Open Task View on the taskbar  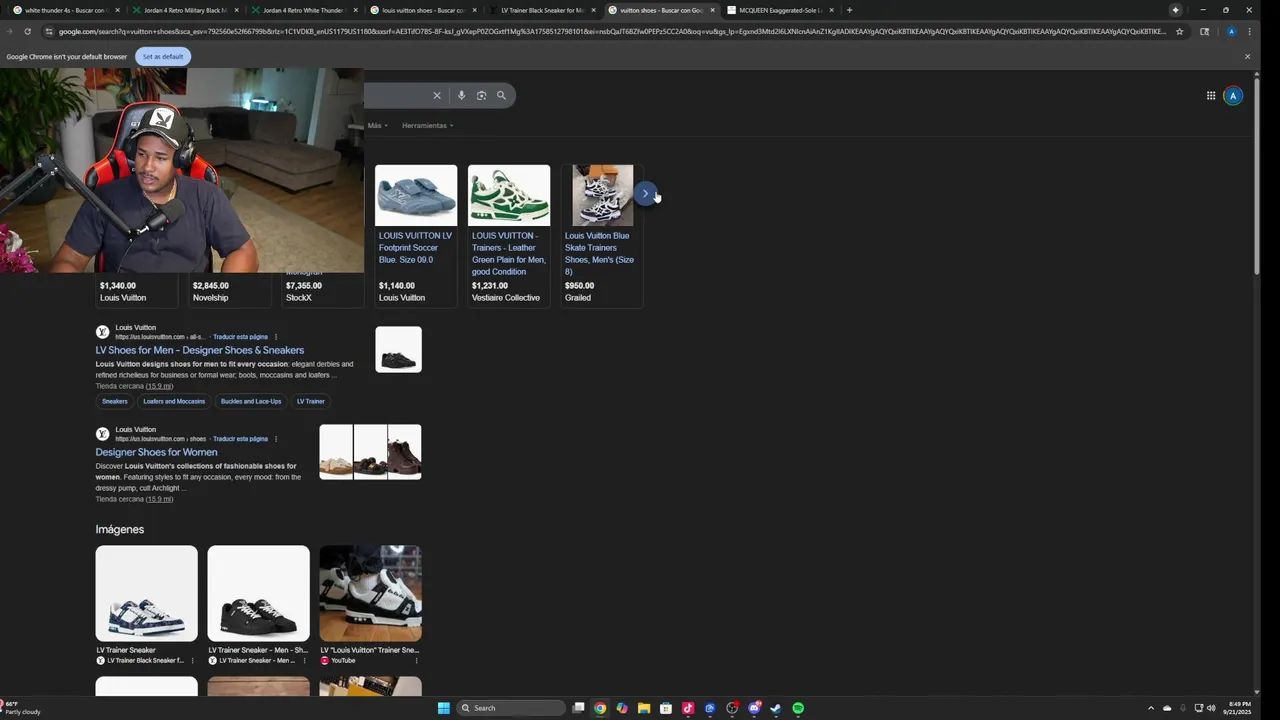coord(578,708)
